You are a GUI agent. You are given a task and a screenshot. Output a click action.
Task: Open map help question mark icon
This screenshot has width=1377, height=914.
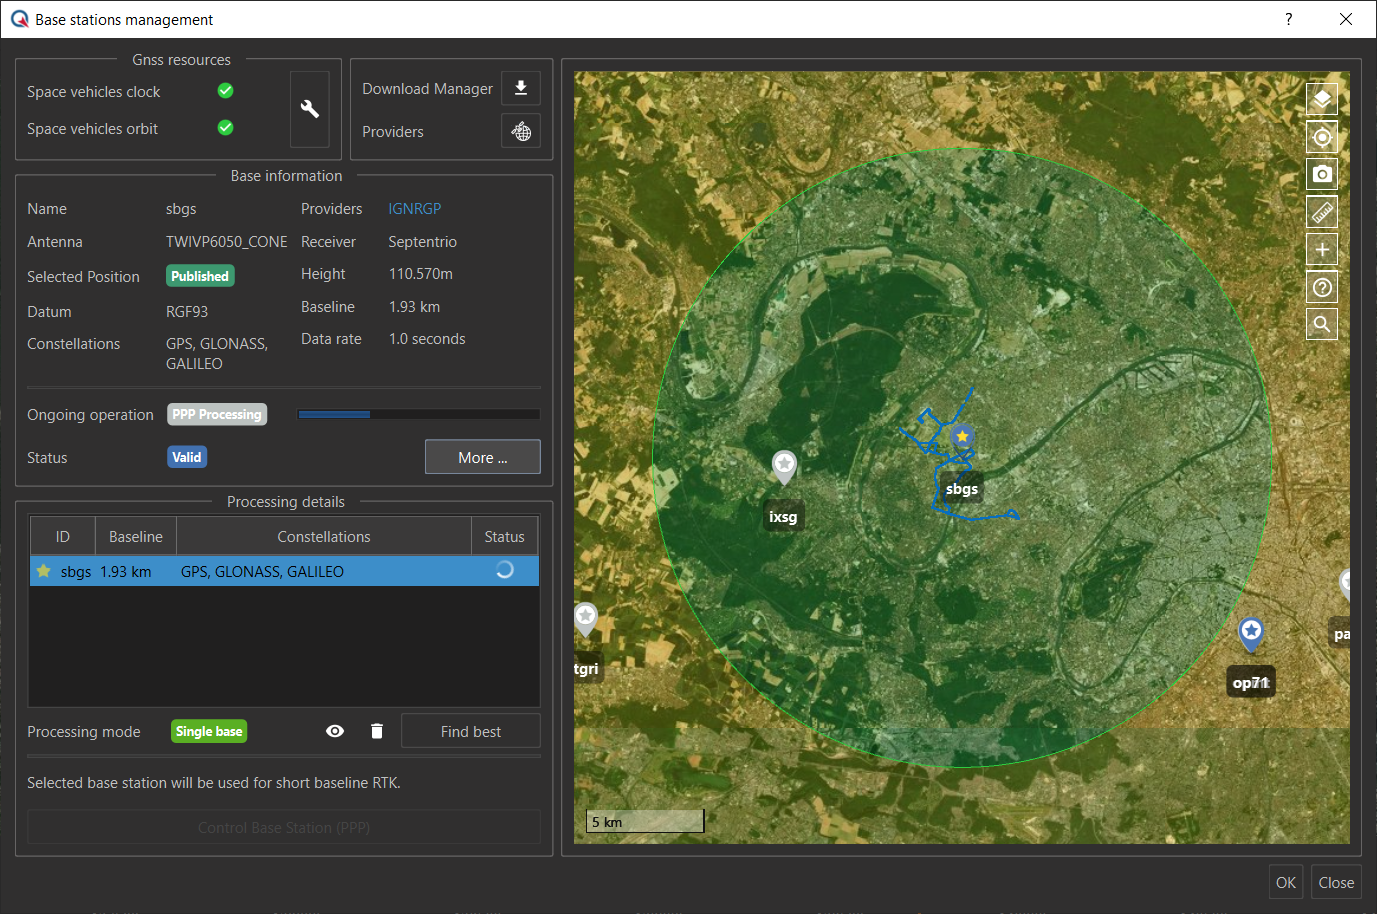click(x=1321, y=287)
